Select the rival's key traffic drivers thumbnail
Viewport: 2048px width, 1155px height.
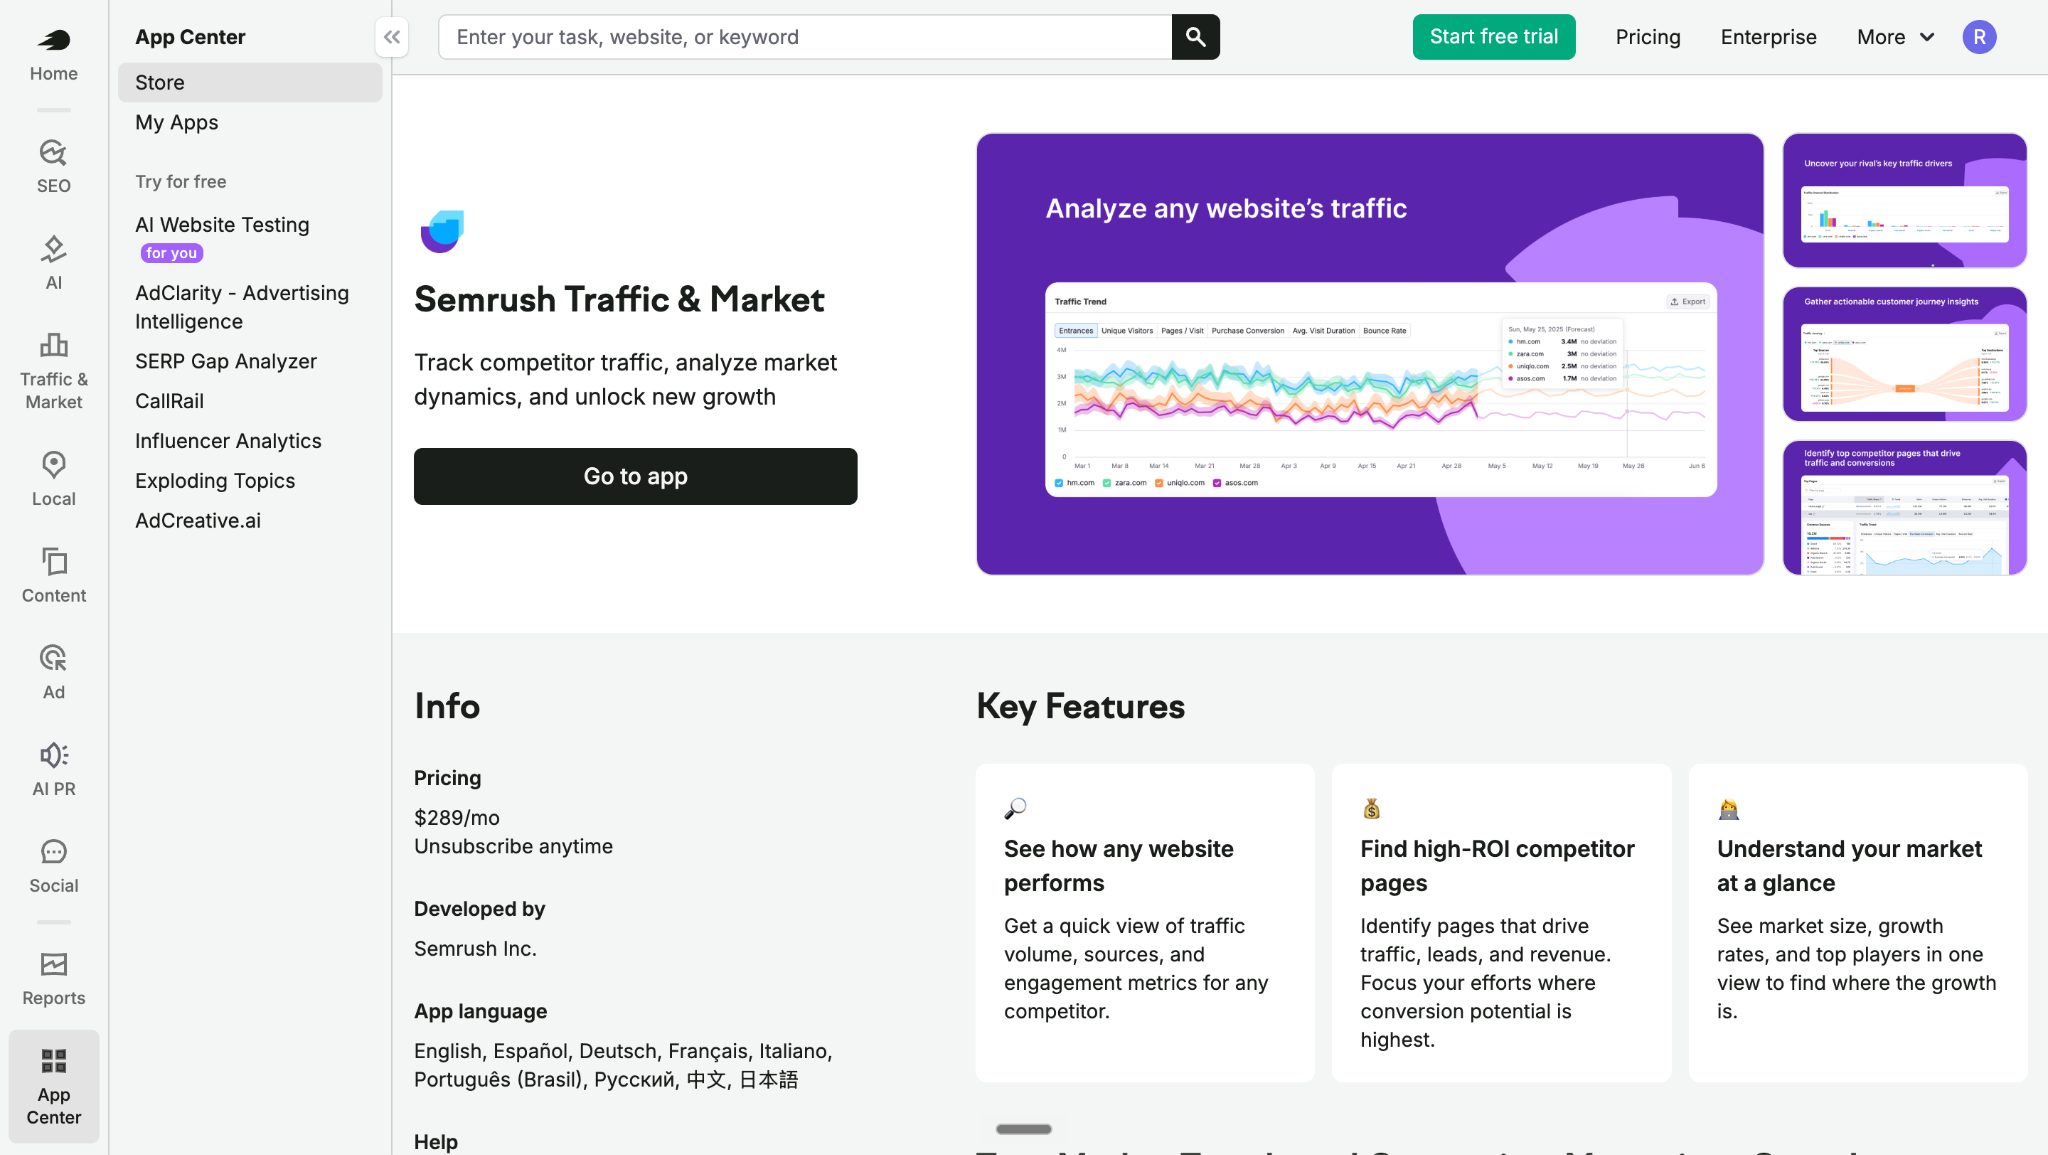[x=1905, y=200]
